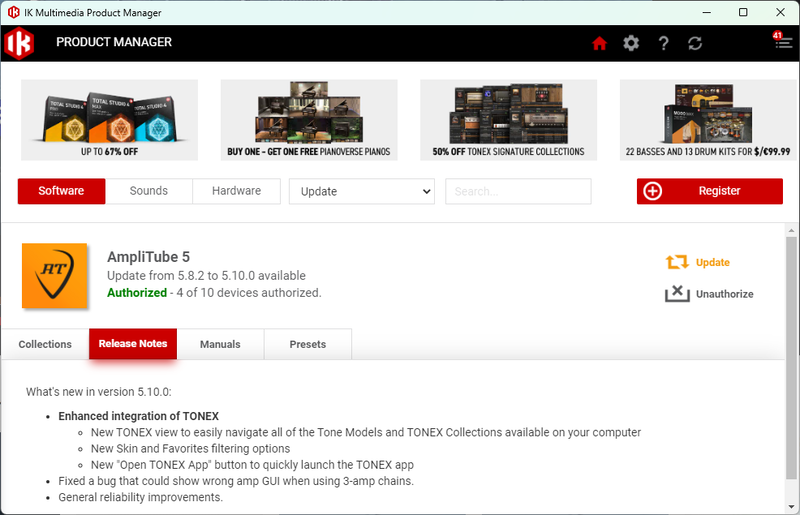The height and width of the screenshot is (515, 800).
Task: Open help question mark icon
Action: [x=663, y=43]
